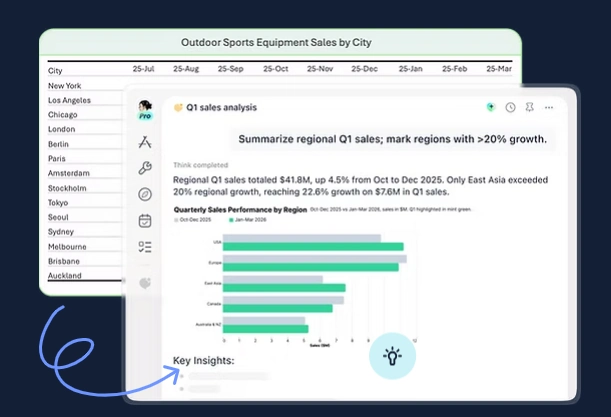Screen dimensions: 611x417
Task: Select the '25-Jan' column header
Action: tap(410, 69)
